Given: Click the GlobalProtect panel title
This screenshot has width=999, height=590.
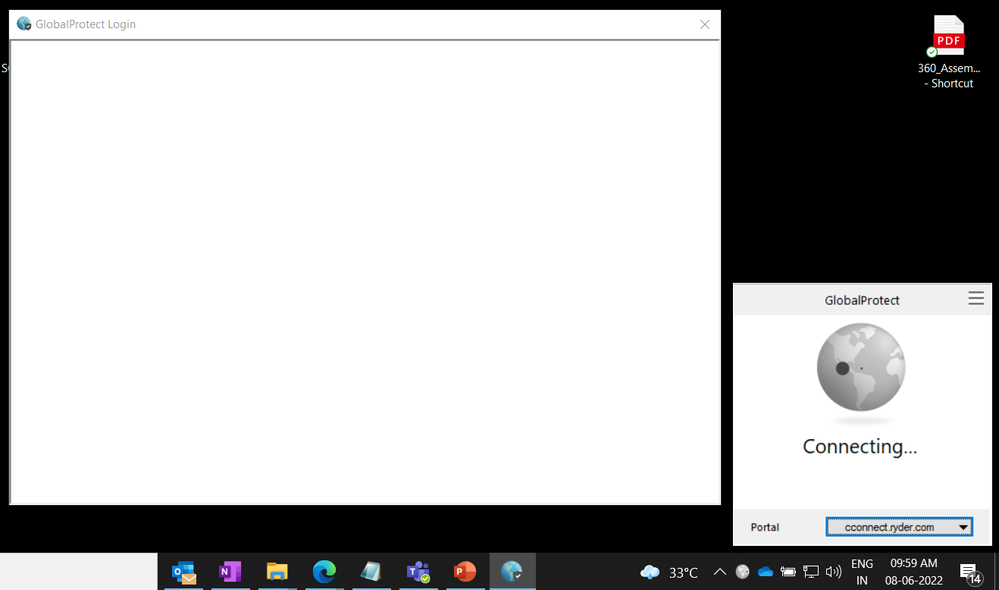Looking at the screenshot, I should tap(861, 300).
